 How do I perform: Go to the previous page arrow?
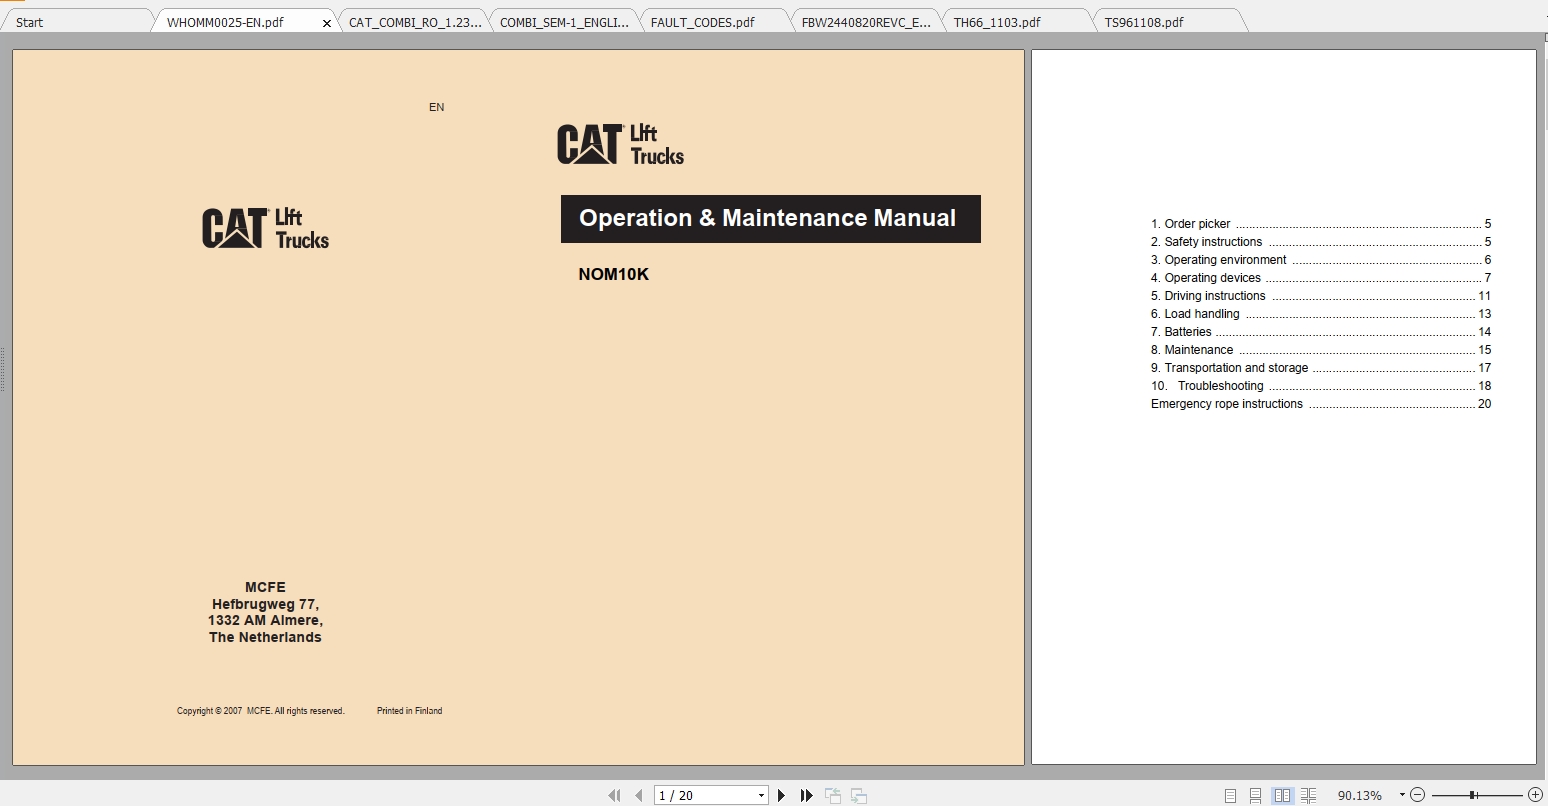coord(639,796)
